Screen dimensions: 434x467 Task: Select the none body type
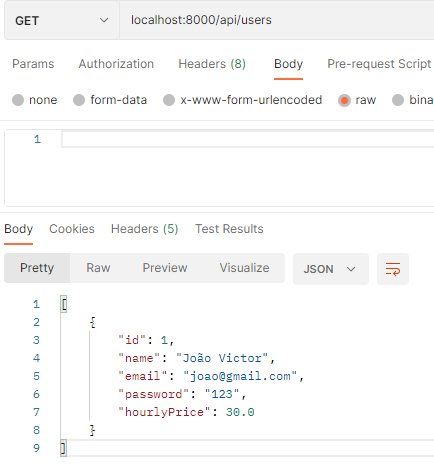point(18,100)
